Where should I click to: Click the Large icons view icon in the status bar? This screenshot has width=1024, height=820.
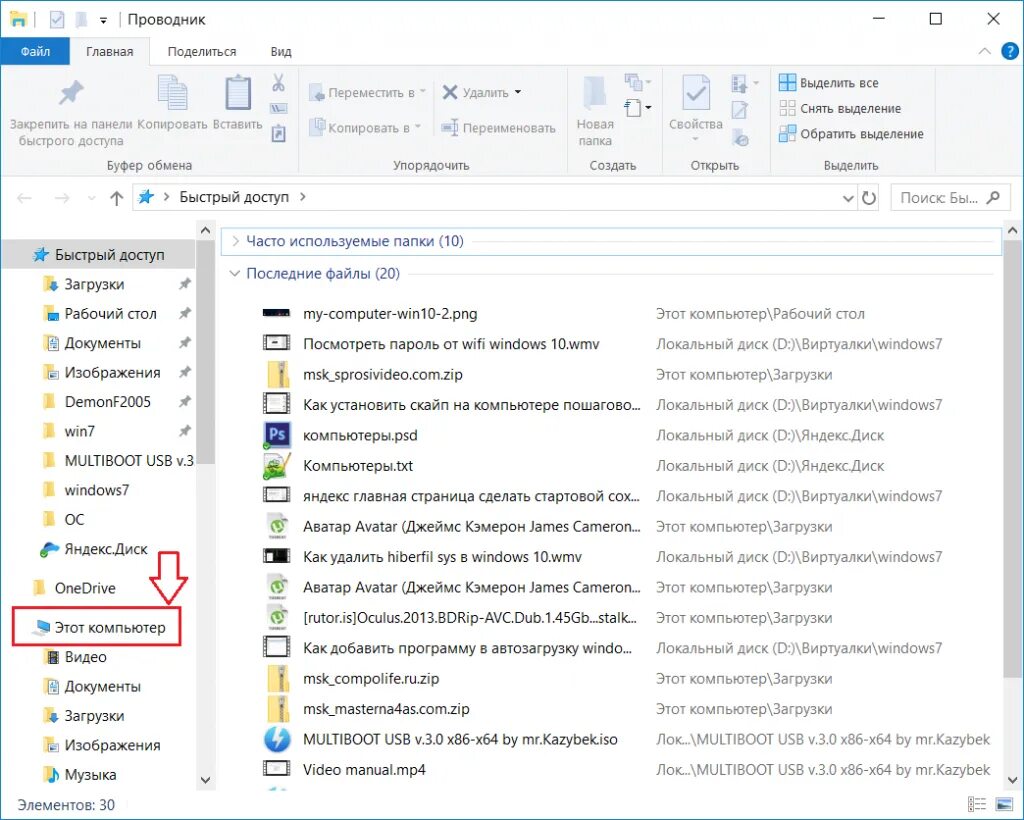(x=1004, y=804)
